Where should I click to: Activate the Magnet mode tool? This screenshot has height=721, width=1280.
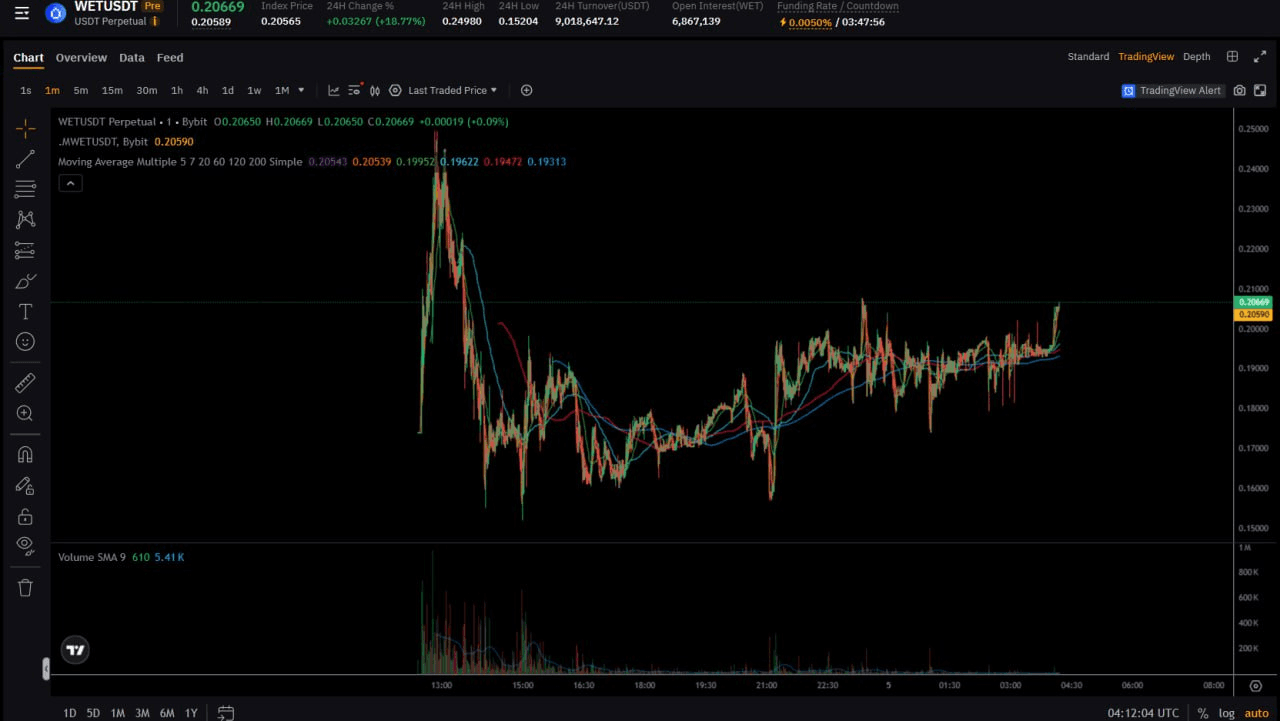(25, 454)
